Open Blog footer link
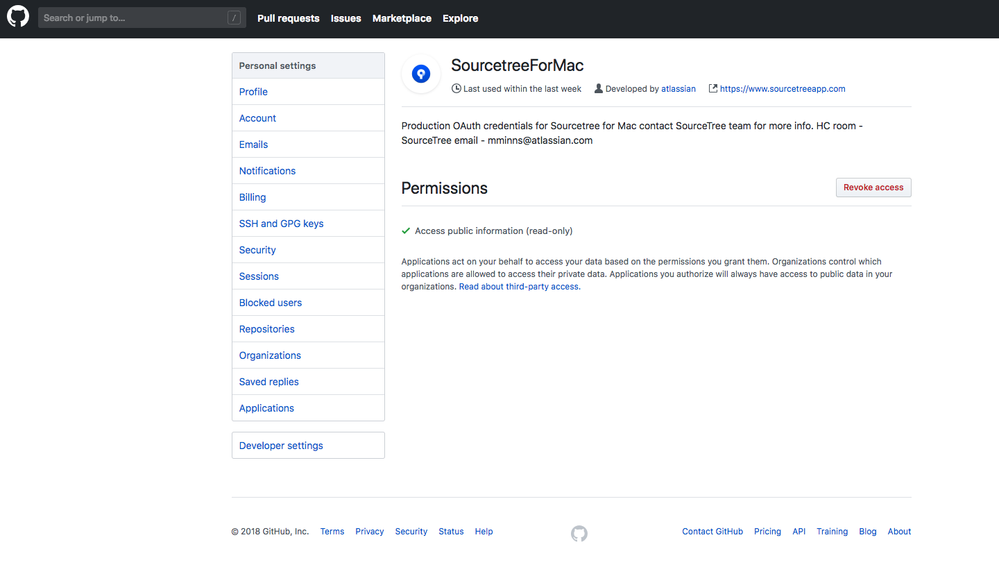The height and width of the screenshot is (570, 999). 867,531
